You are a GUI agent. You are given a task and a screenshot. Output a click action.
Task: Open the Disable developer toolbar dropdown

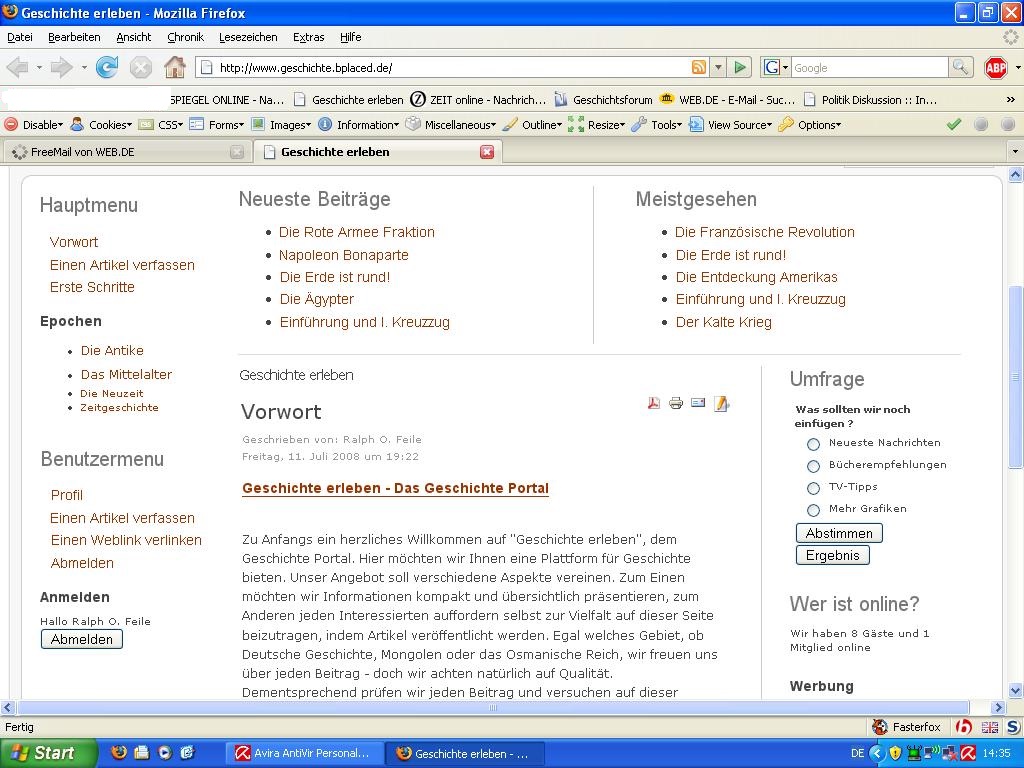click(34, 125)
